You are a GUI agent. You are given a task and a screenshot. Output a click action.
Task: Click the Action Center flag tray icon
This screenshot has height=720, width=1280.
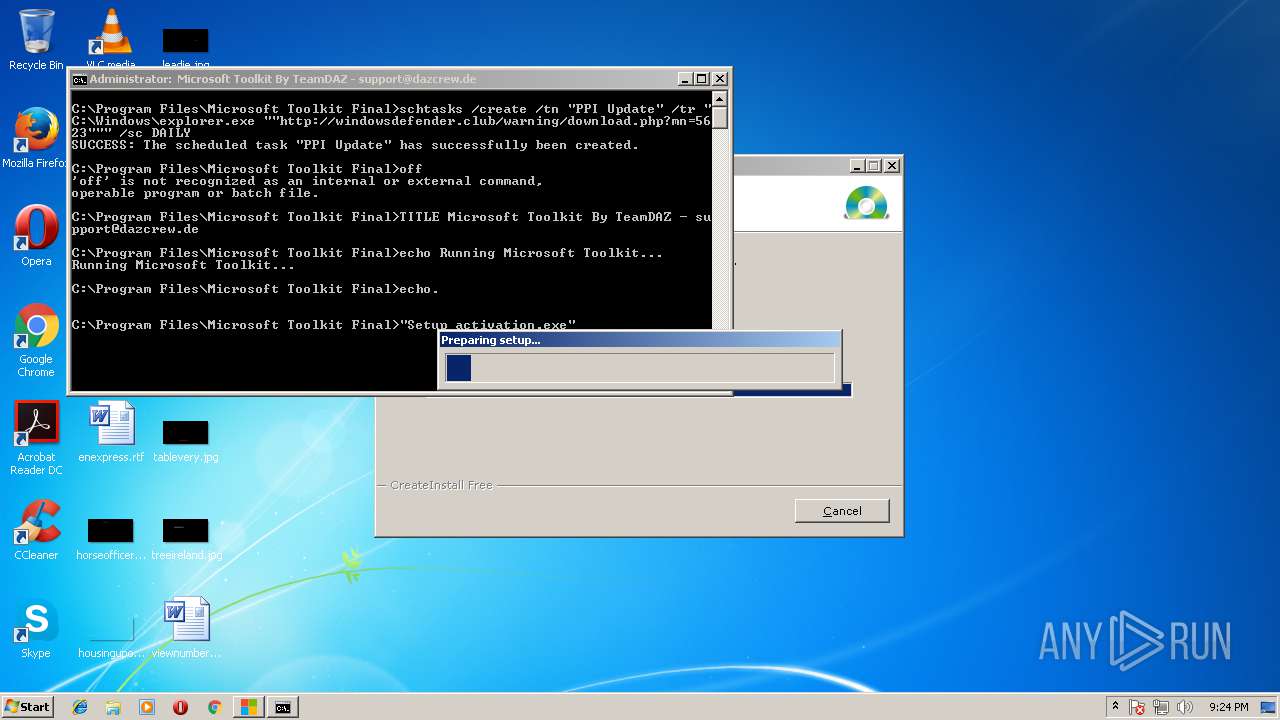[x=1137, y=707]
